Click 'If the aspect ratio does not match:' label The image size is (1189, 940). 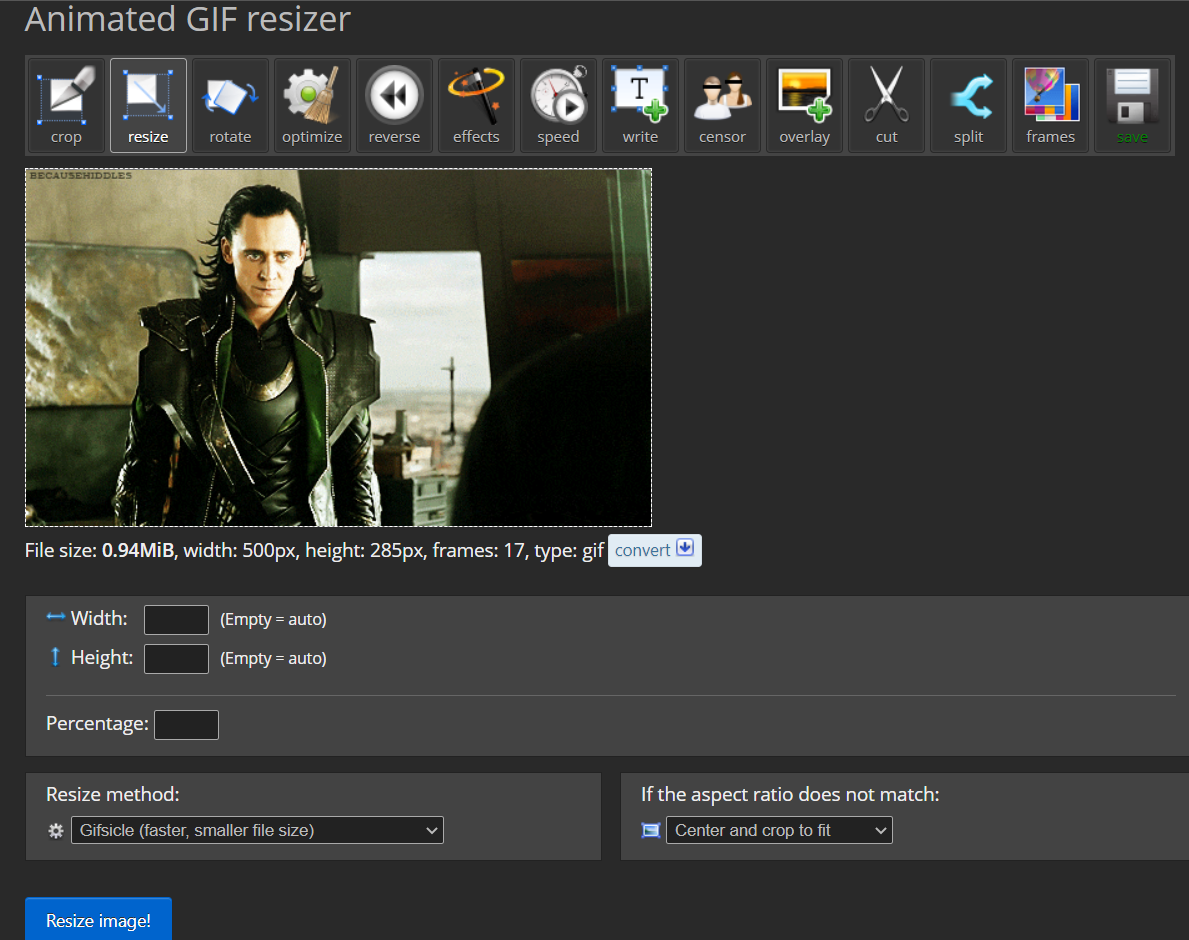coord(790,794)
